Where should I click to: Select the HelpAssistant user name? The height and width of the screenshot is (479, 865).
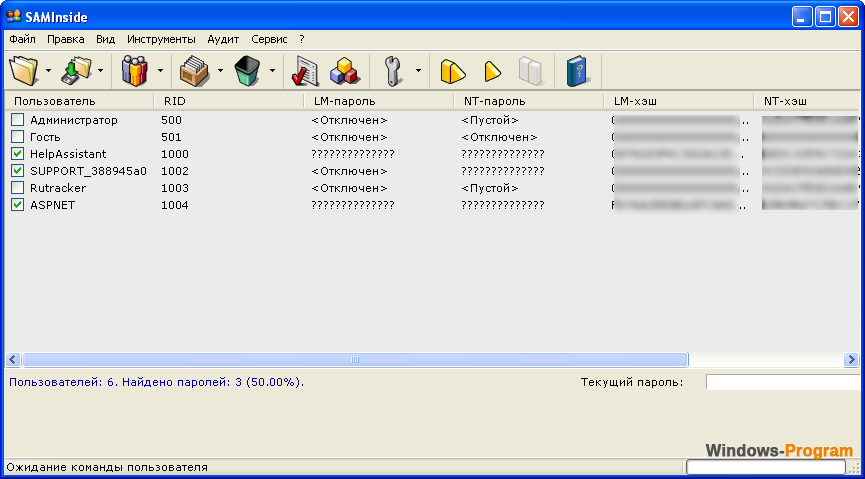pos(68,154)
